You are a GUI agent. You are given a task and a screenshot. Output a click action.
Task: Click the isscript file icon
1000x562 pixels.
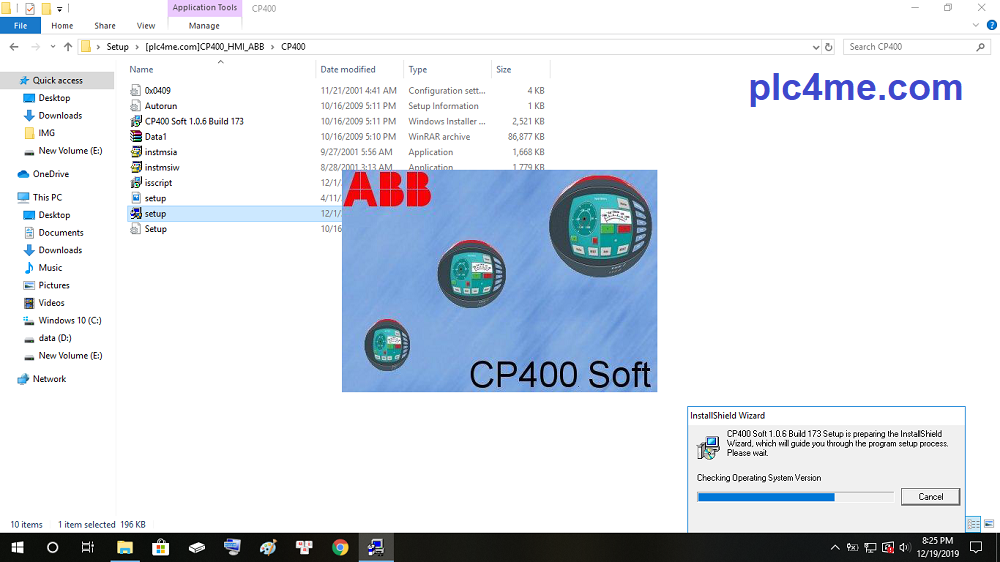click(137, 183)
